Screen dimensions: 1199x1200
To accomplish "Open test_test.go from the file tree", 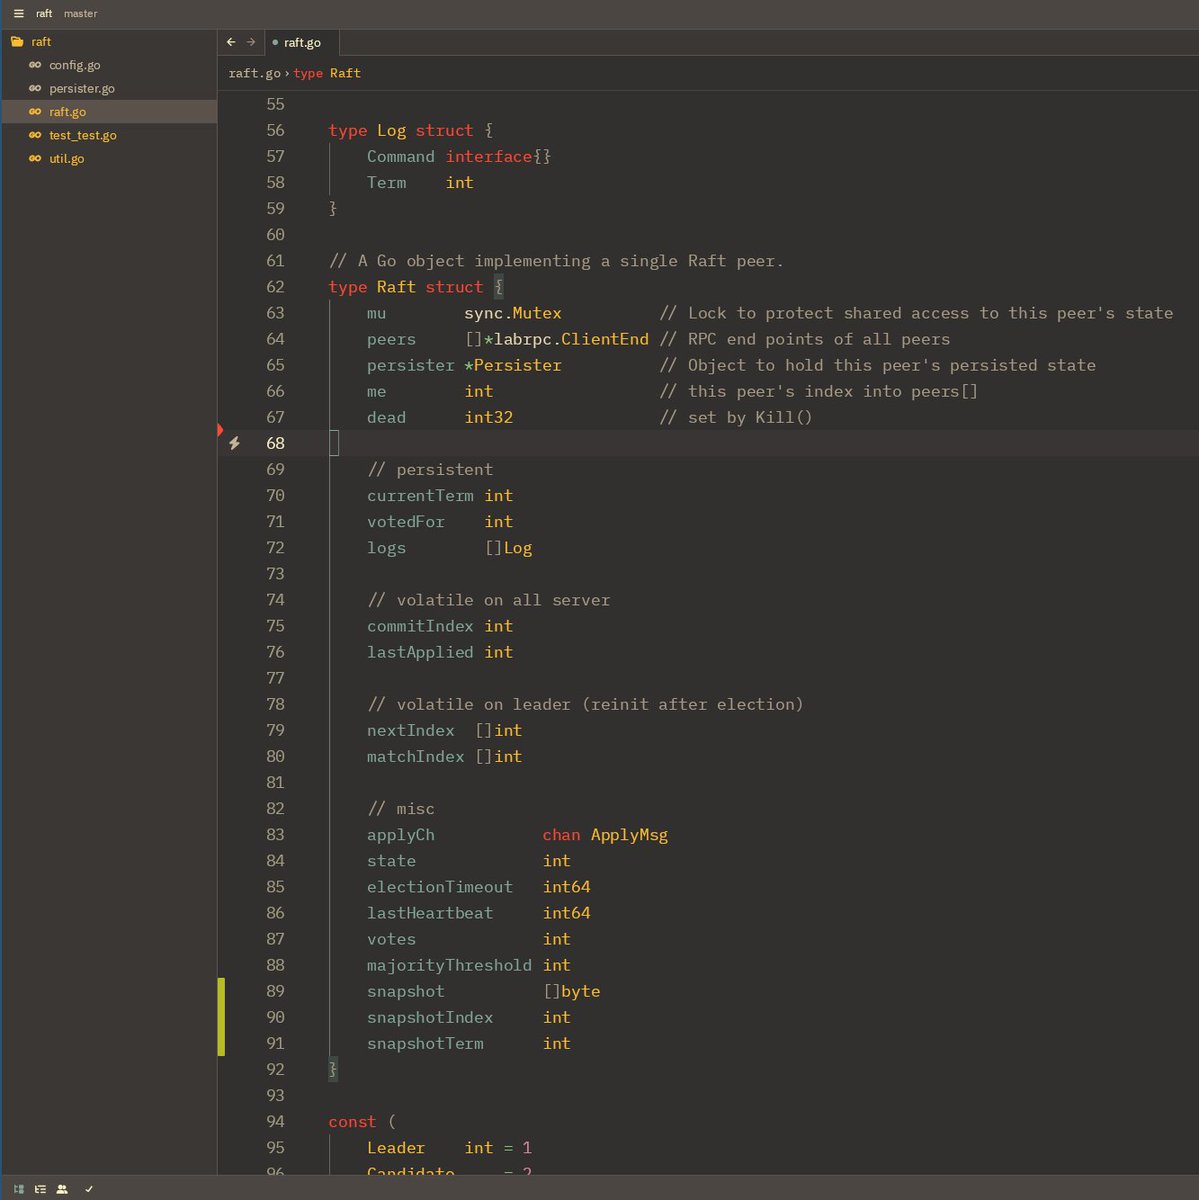I will pos(109,135).
